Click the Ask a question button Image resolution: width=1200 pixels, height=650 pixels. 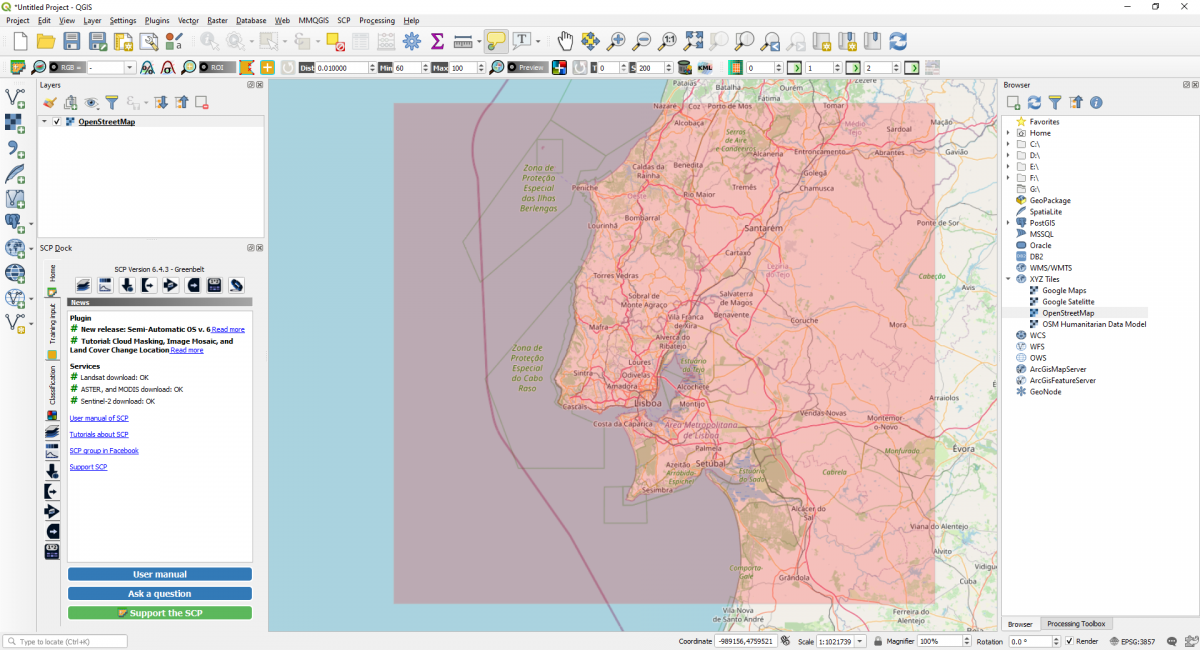160,593
